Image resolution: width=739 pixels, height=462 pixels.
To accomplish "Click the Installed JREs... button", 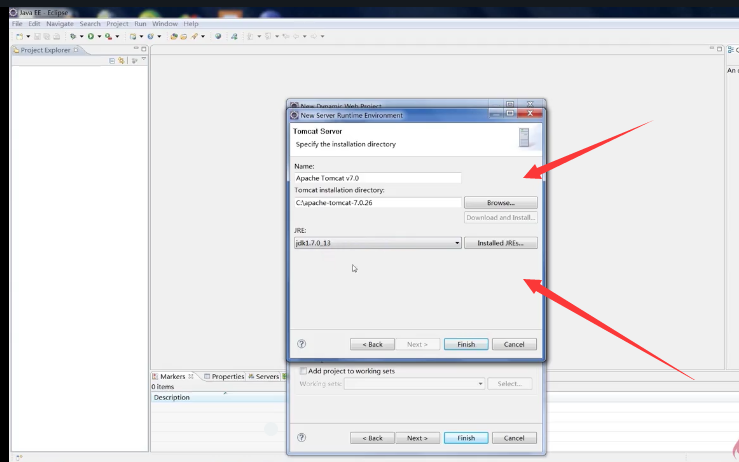I will click(x=501, y=243).
